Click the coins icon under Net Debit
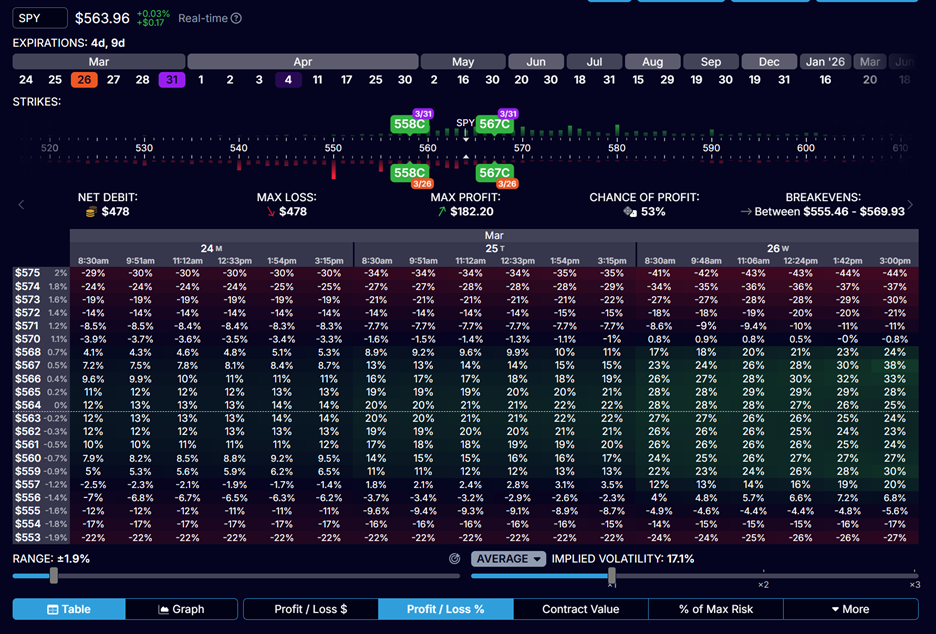This screenshot has height=634, width=936. (x=91, y=212)
